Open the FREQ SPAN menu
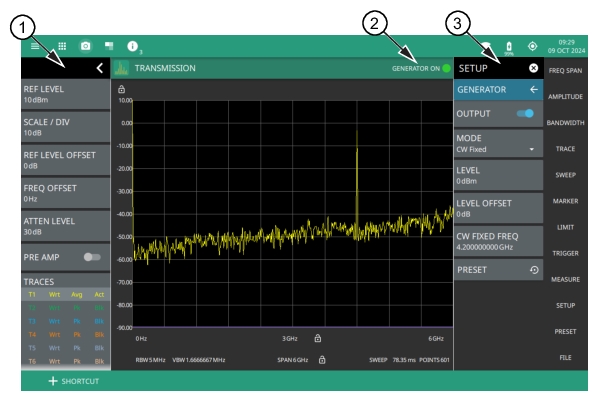The height and width of the screenshot is (394, 615). pos(565,71)
